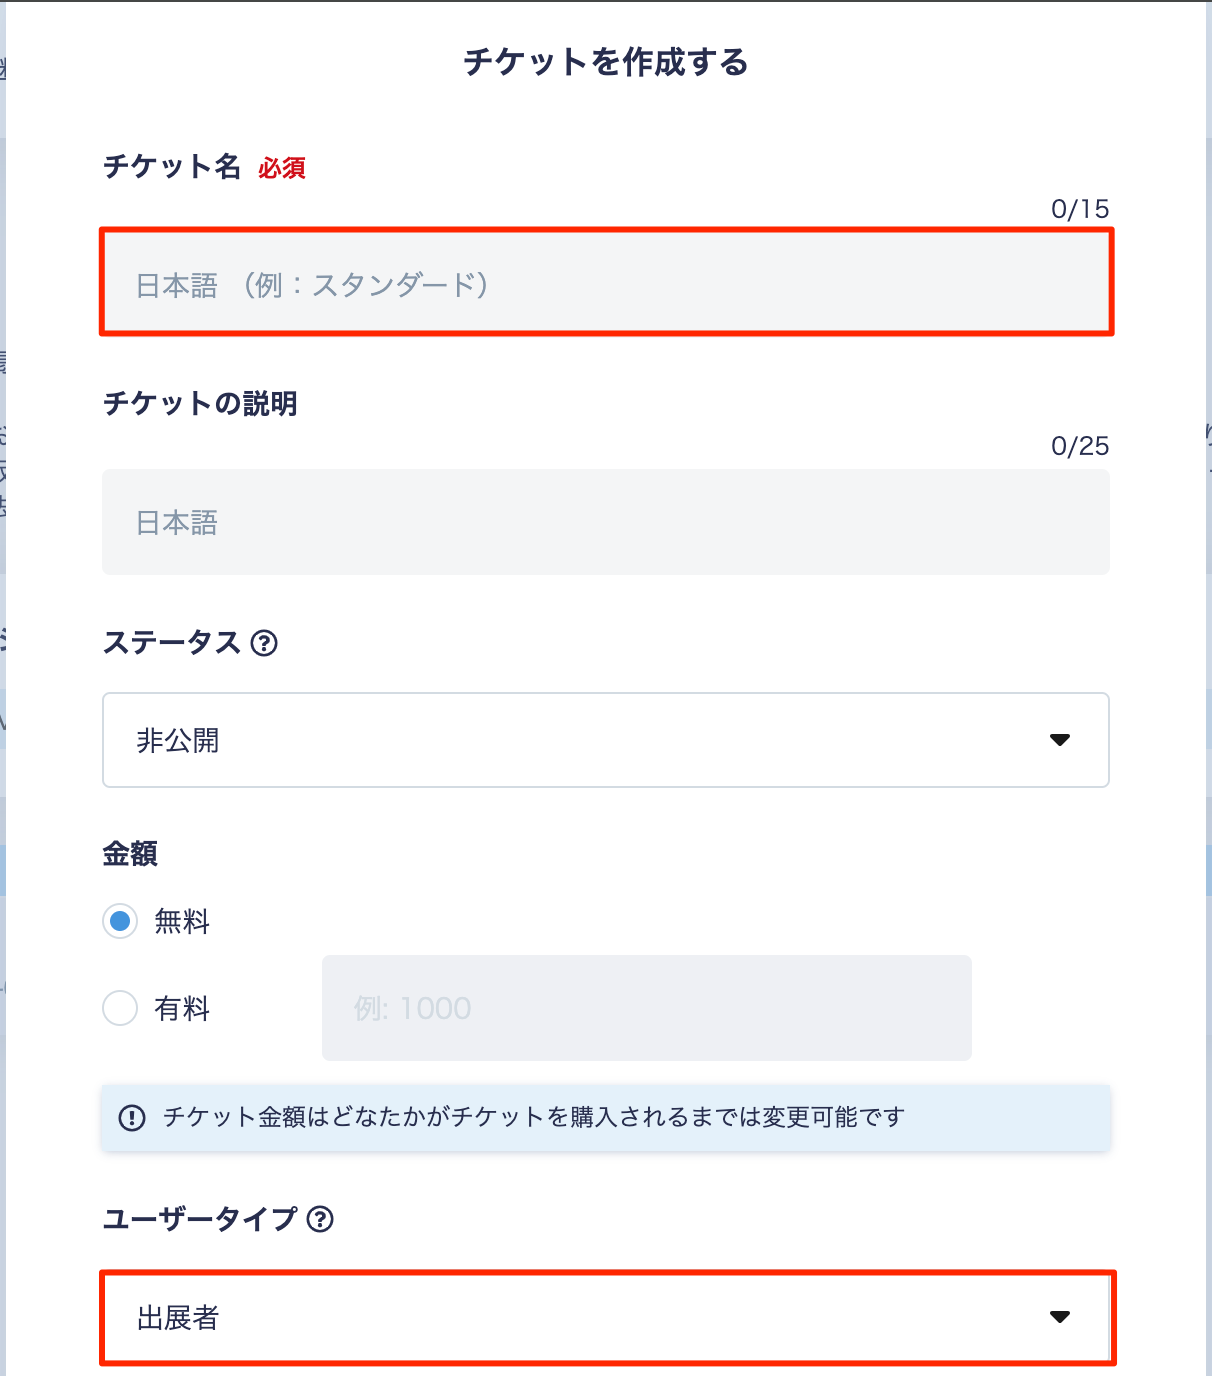The image size is (1212, 1376).
Task: Focus the チケットの説明 input field
Action: [x=606, y=522]
